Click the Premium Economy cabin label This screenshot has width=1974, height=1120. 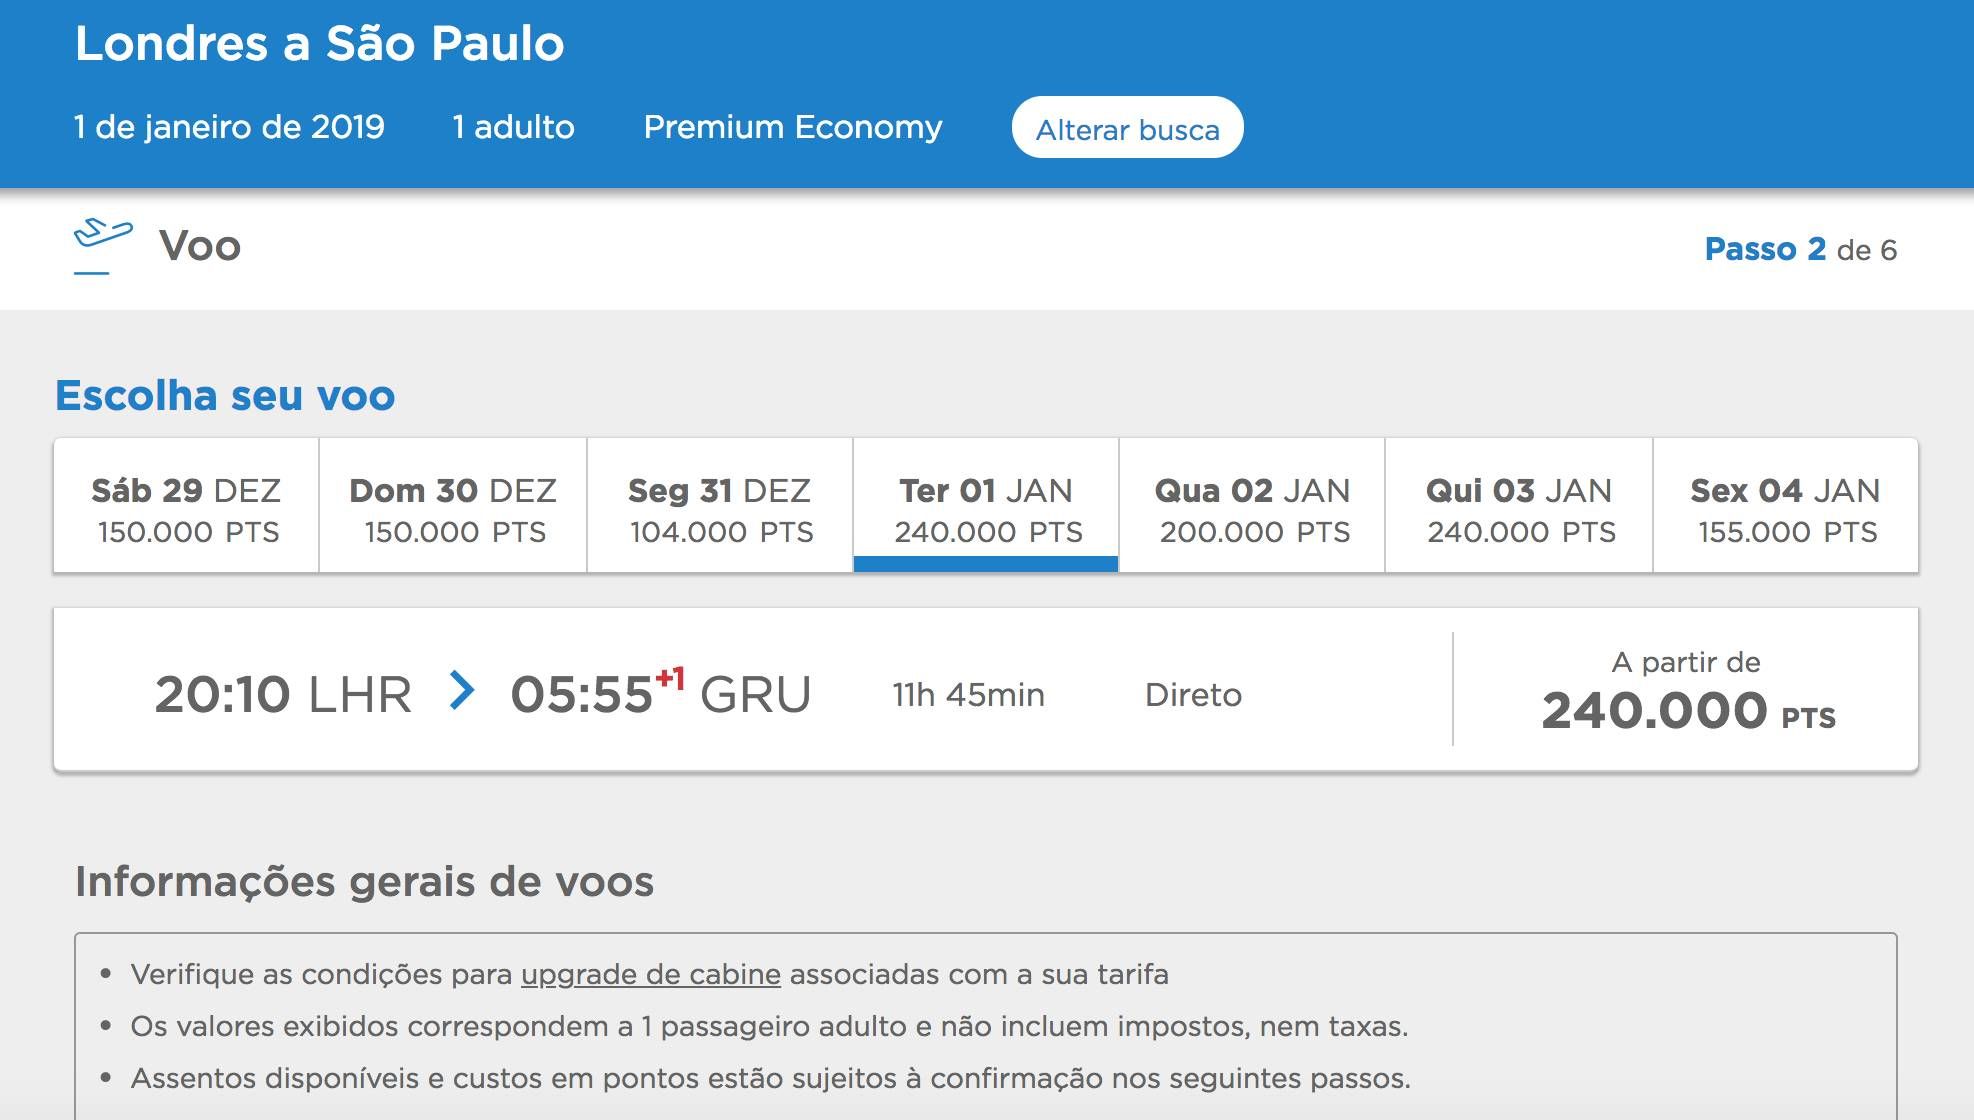pos(793,127)
